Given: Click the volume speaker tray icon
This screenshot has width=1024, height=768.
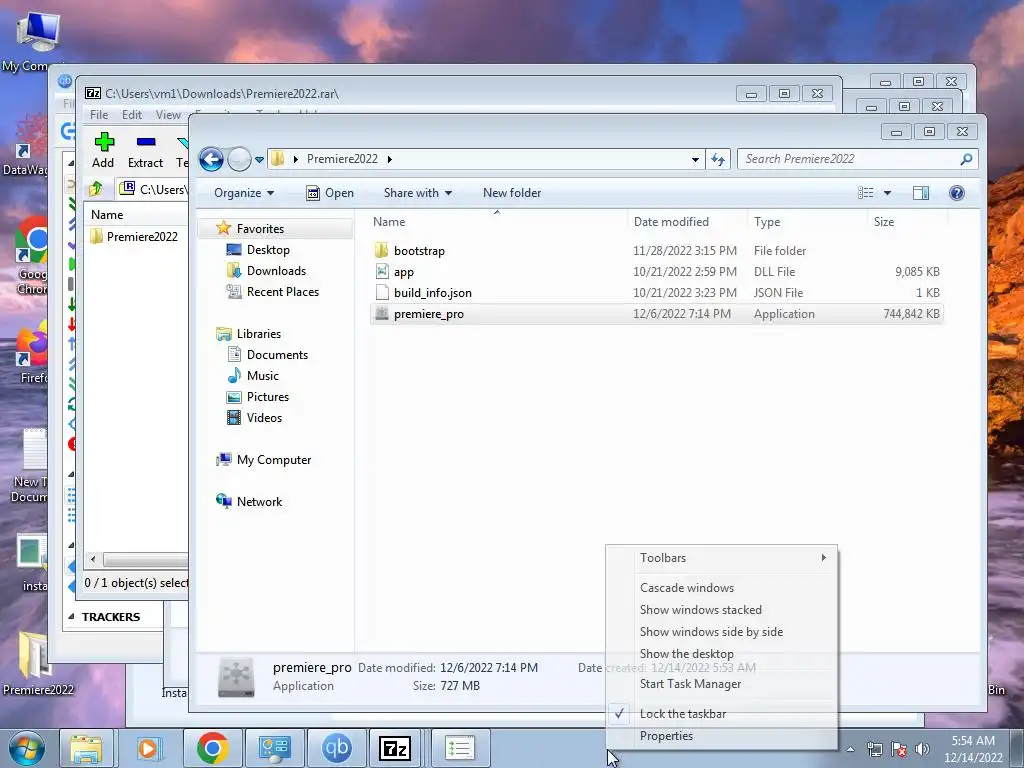Looking at the screenshot, I should coord(922,749).
